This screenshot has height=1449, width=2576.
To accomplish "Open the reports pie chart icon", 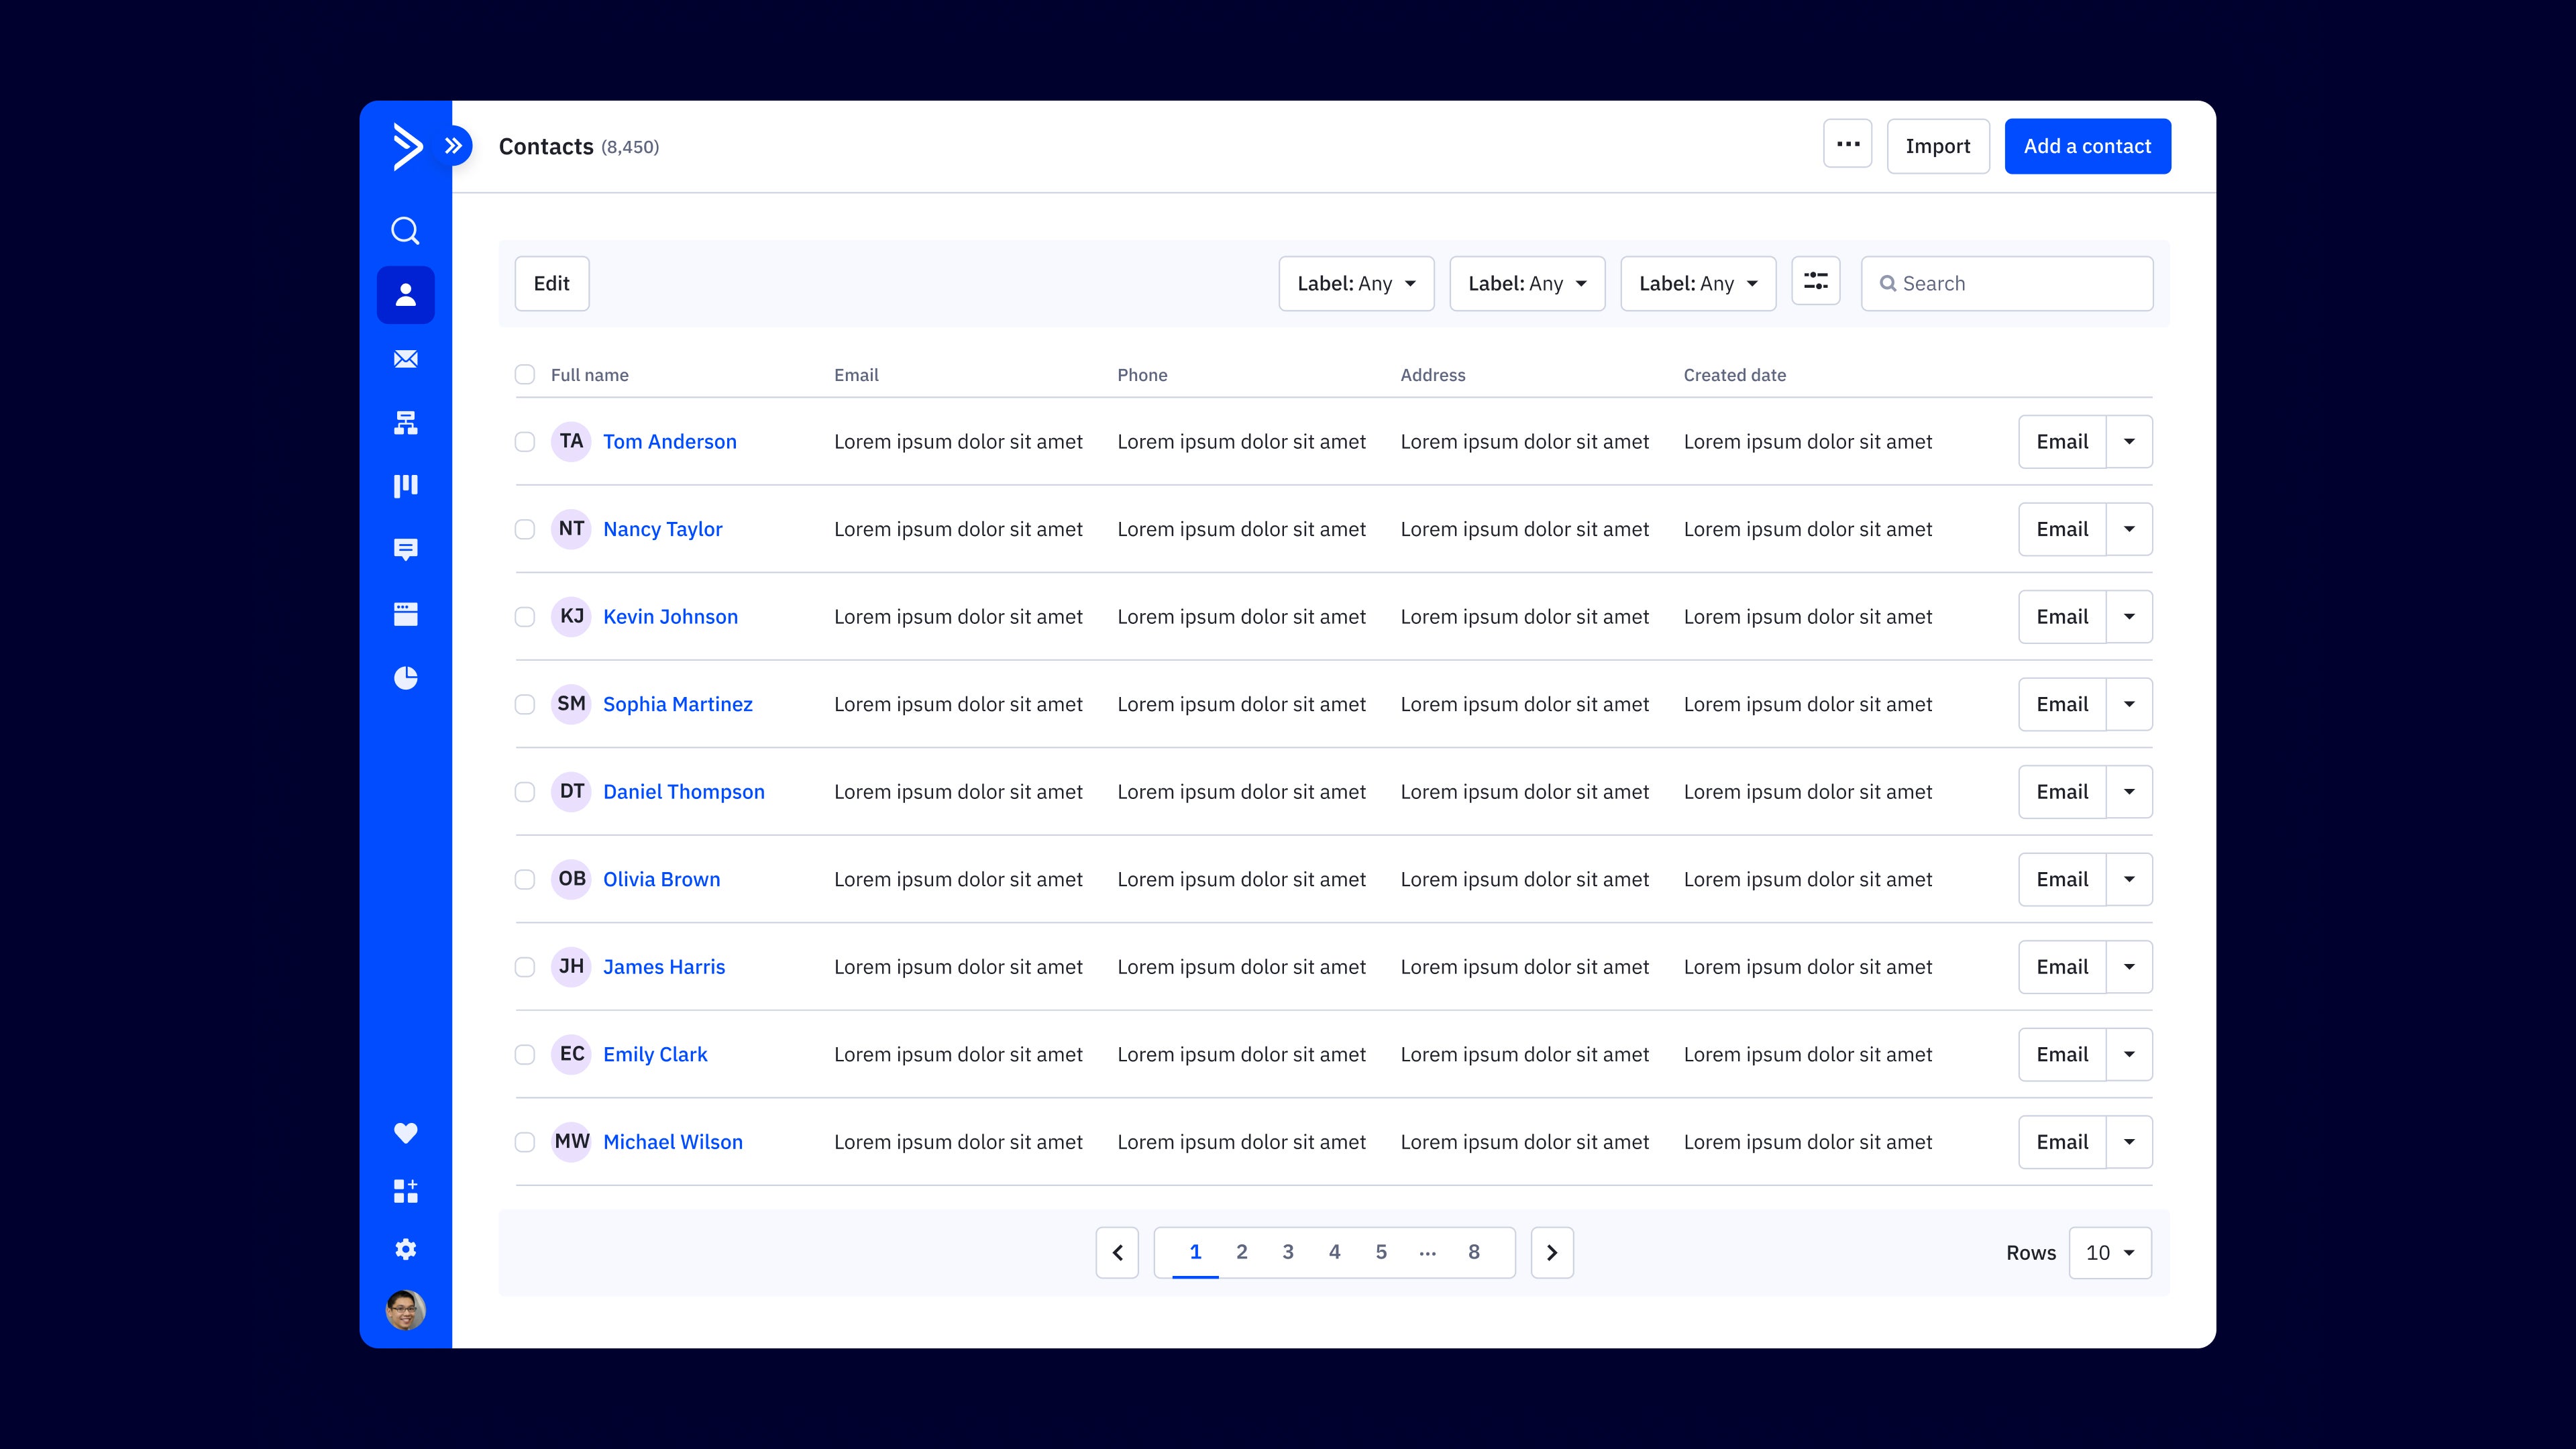I will 405,678.
